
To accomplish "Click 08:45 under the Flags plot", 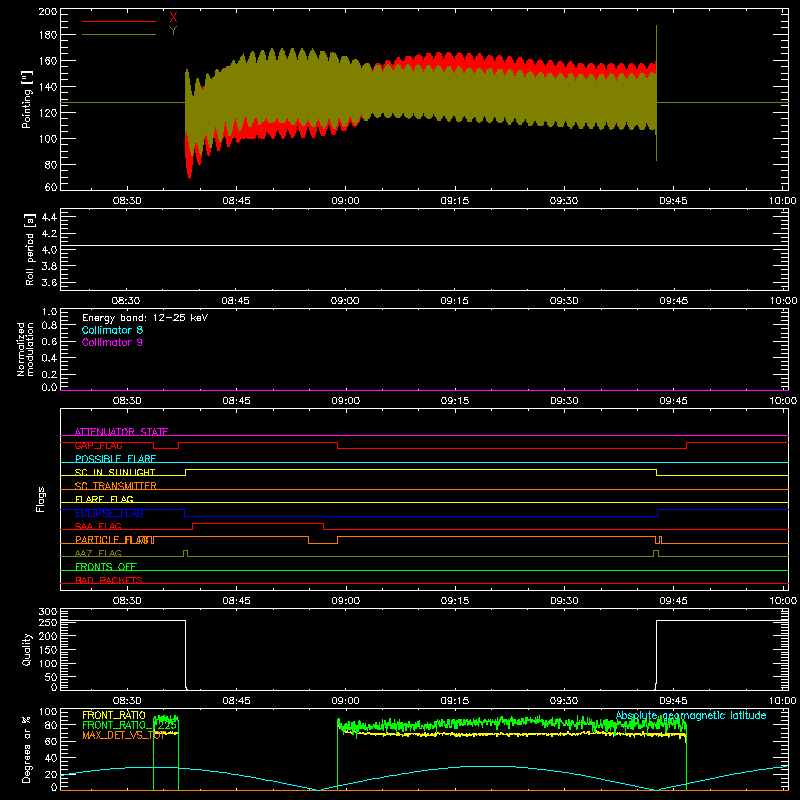I will tap(236, 601).
